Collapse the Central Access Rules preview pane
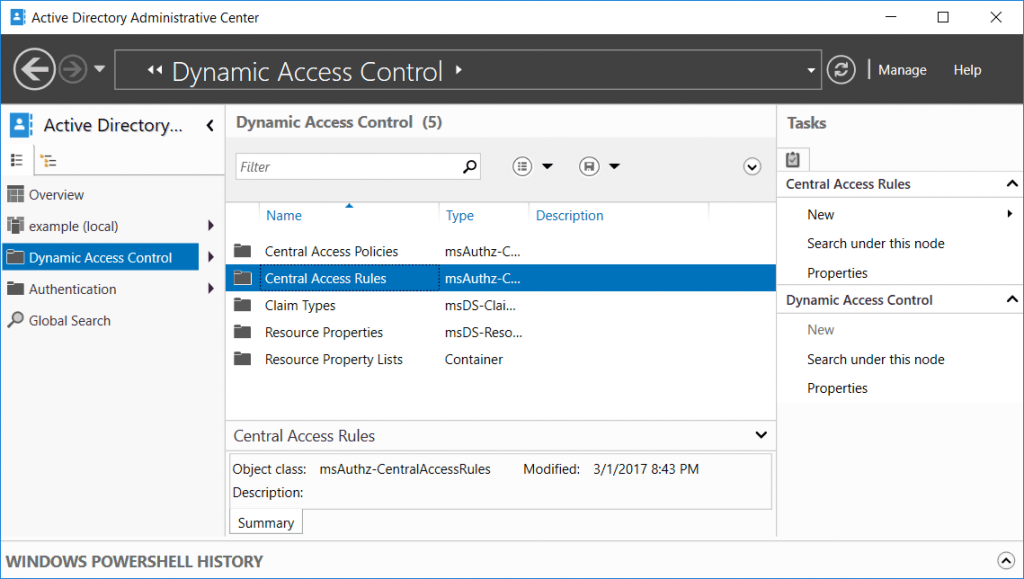1024x579 pixels. pyautogui.click(x=761, y=435)
